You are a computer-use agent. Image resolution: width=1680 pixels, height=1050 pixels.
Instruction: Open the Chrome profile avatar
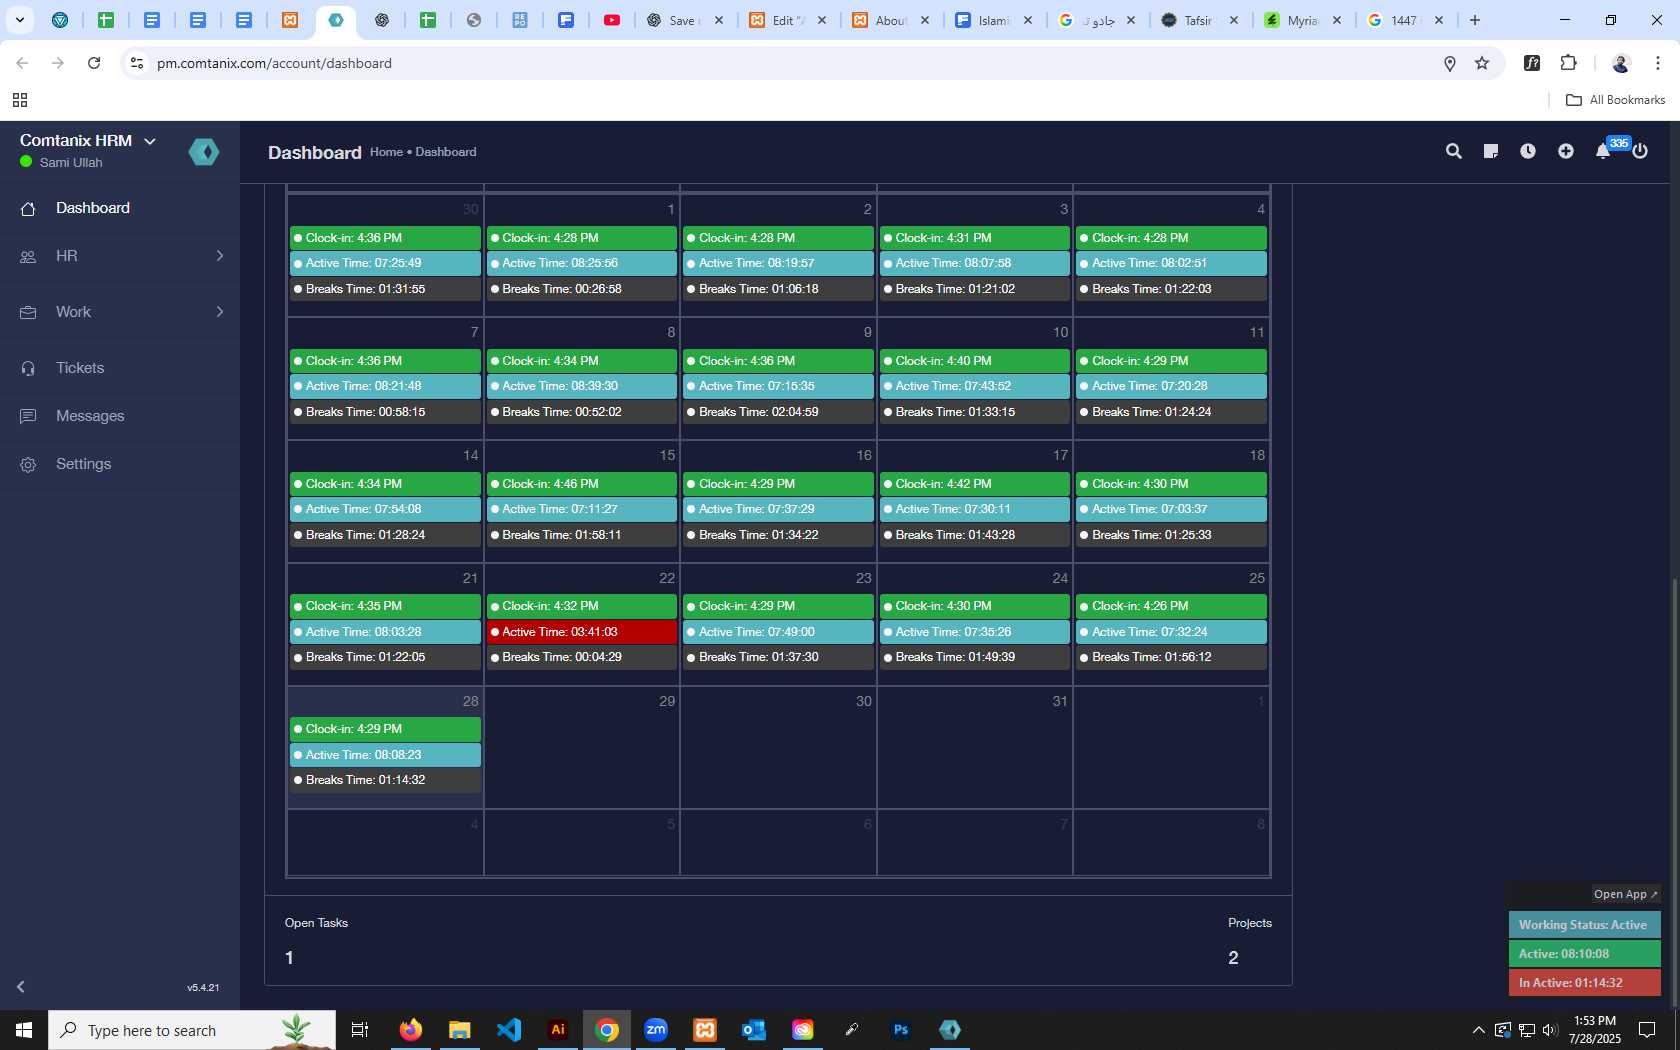coord(1621,63)
